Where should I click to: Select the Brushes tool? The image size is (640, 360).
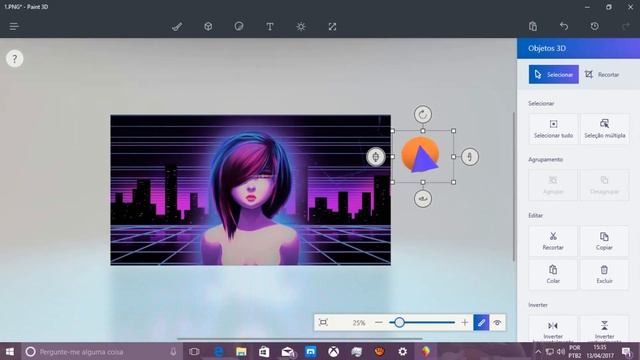[177, 27]
